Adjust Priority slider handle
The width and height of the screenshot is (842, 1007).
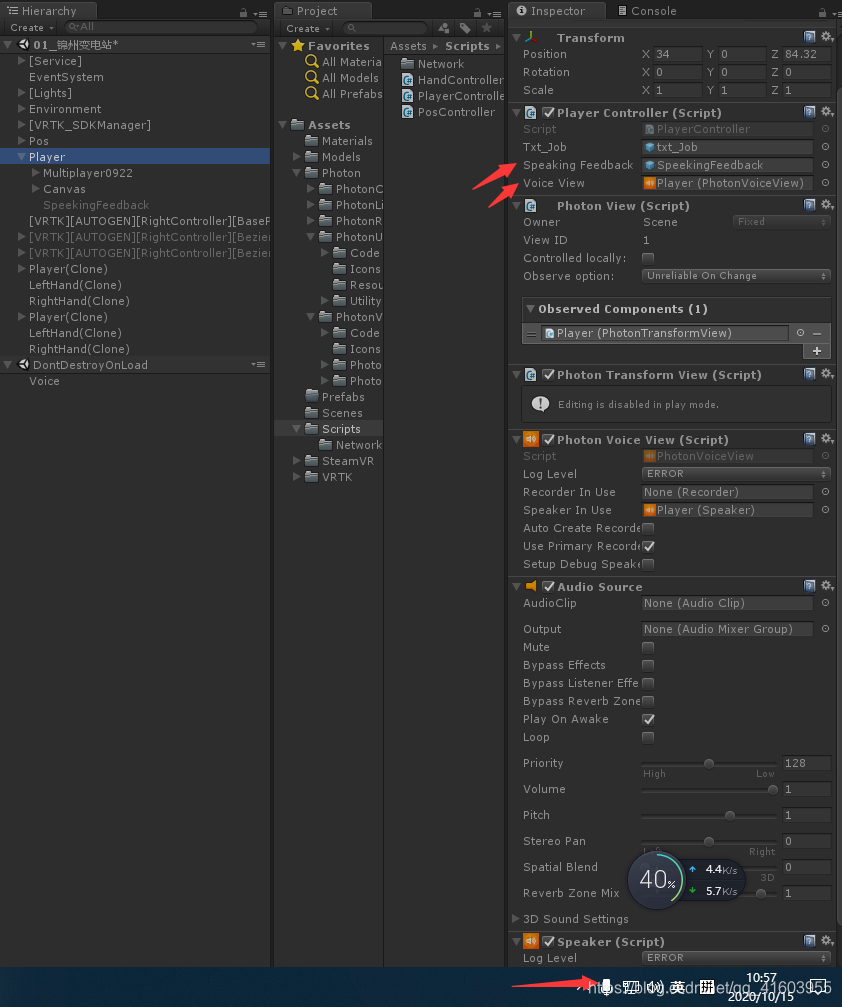(x=708, y=763)
